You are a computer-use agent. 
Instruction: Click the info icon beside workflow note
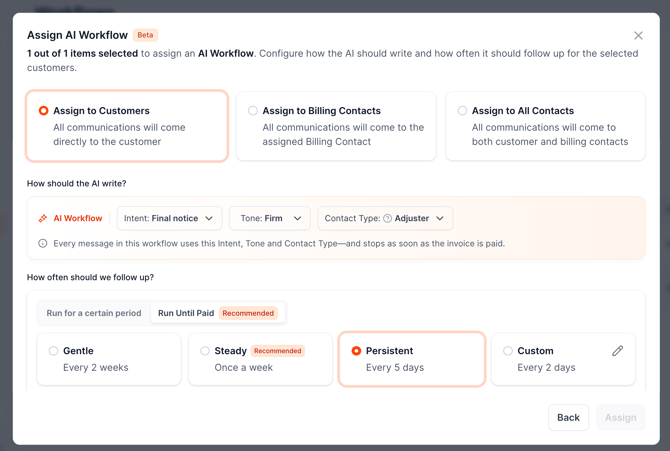point(43,244)
